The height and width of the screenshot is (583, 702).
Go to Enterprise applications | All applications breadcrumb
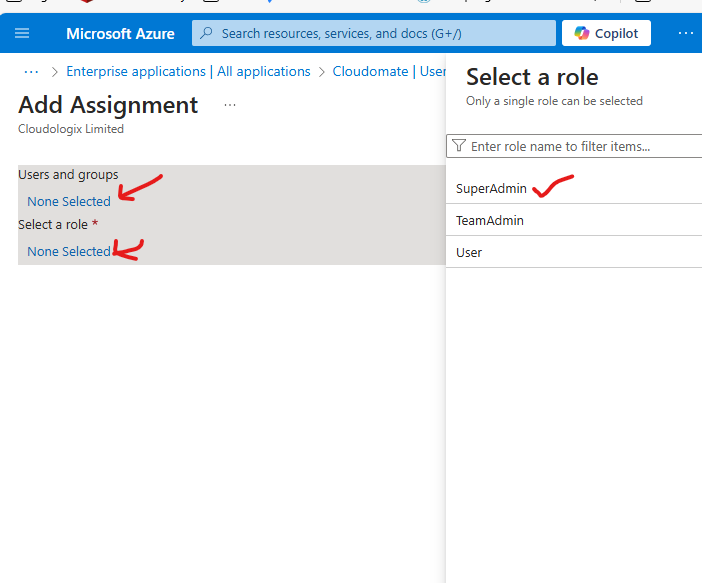click(188, 72)
